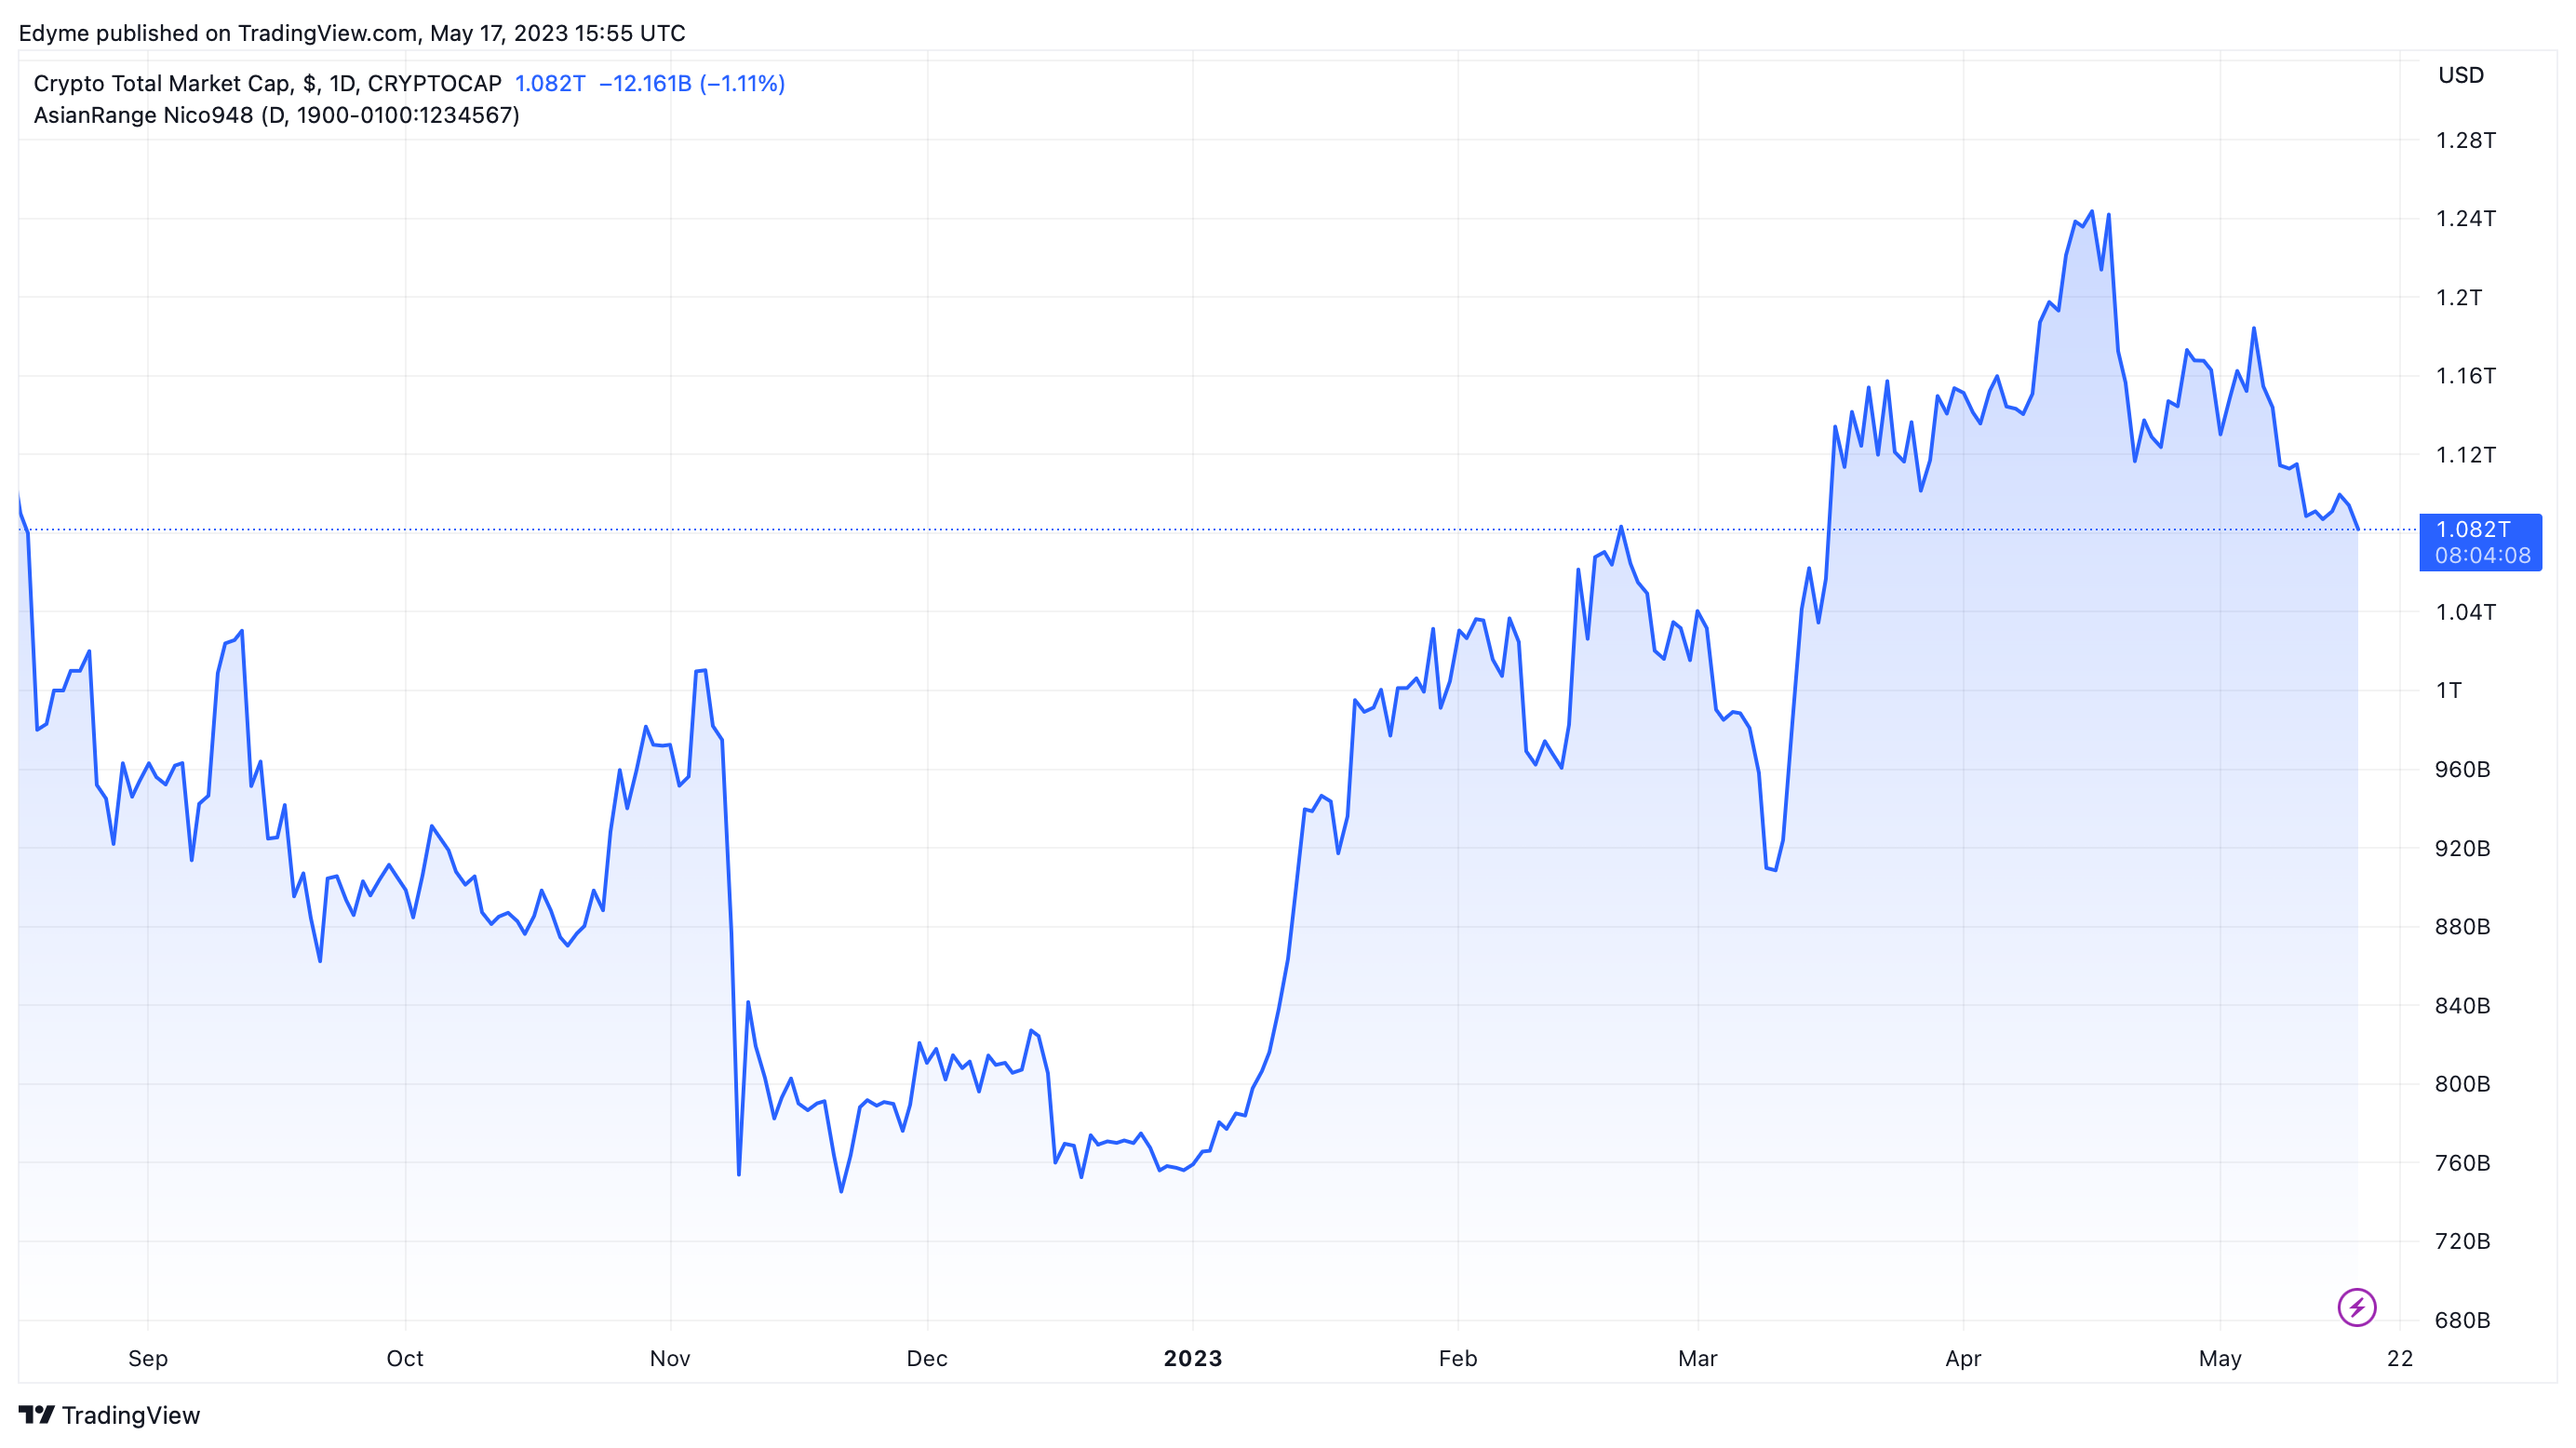Click the Feb label on time axis
2576x1448 pixels.
pyautogui.click(x=1458, y=1358)
